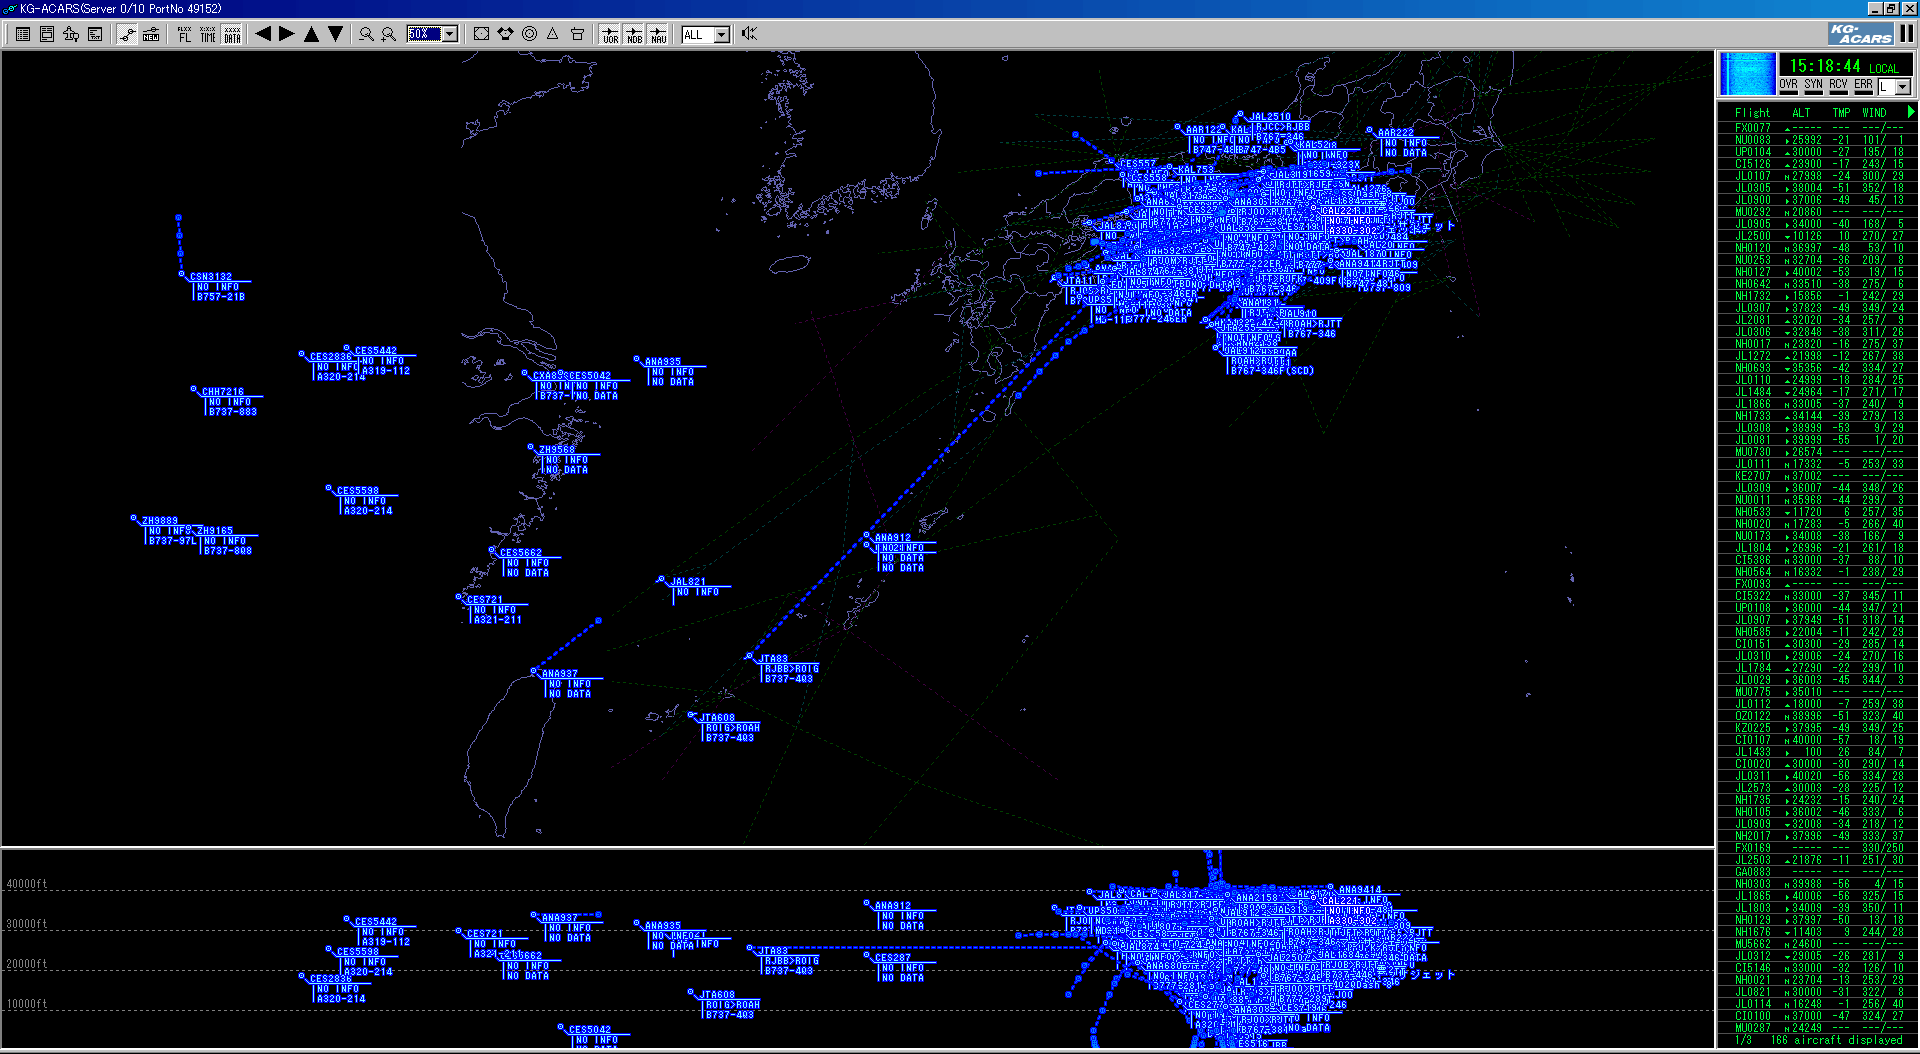The height and width of the screenshot is (1054, 1920).
Task: Open the flight list table view icon
Action: tap(23, 34)
